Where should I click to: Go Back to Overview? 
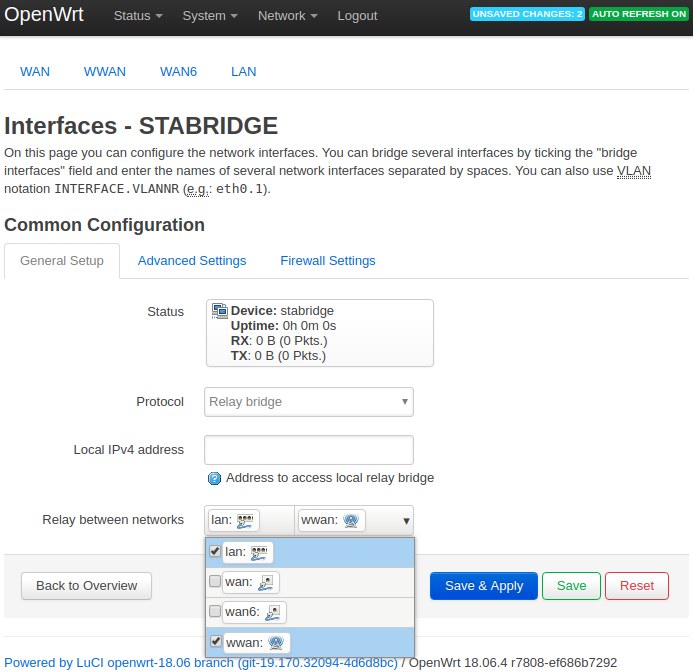click(87, 586)
